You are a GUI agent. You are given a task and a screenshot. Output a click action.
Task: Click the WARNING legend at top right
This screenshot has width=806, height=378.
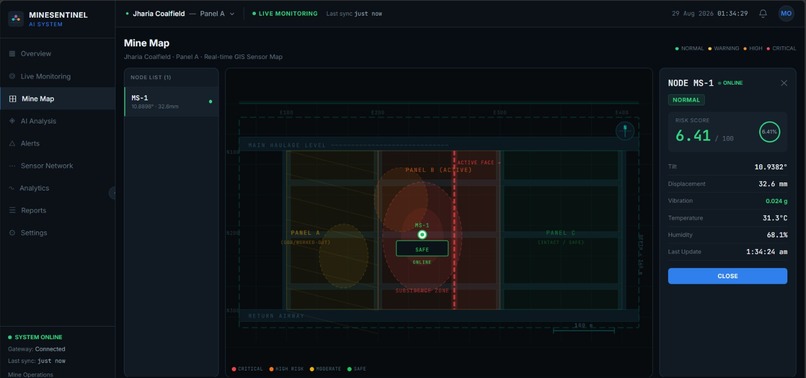click(x=724, y=48)
